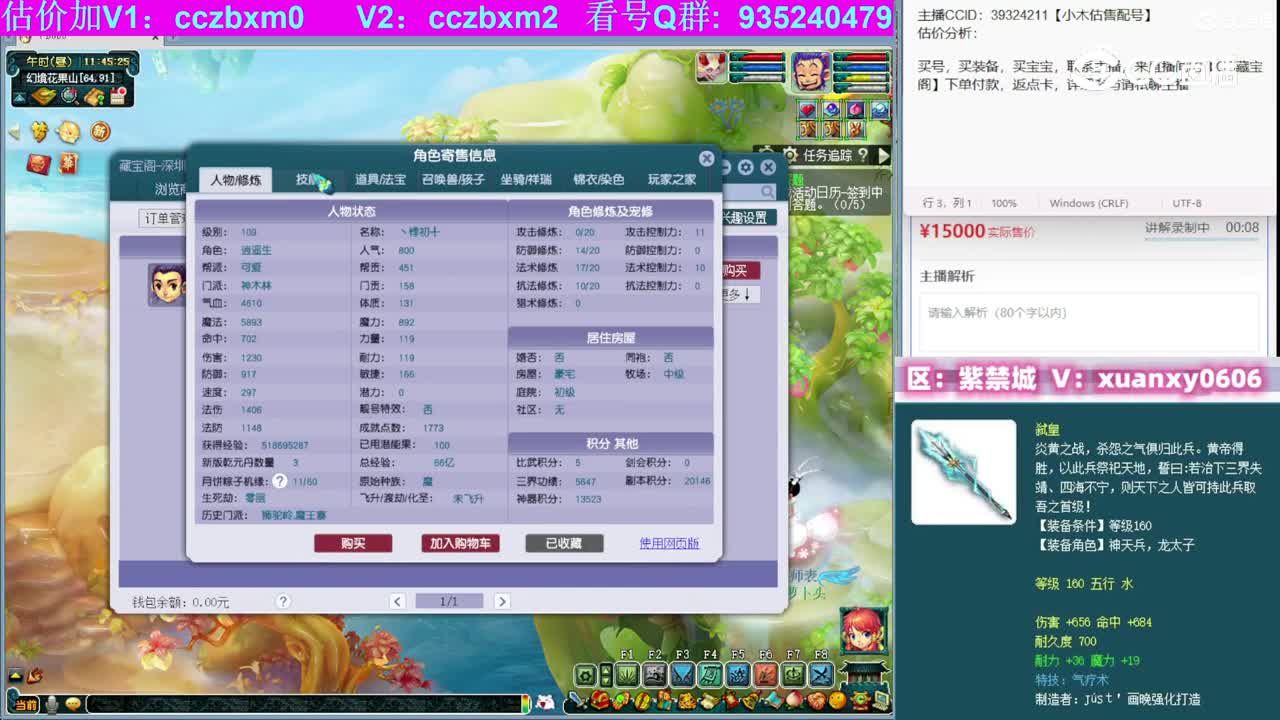Click the white pet face icon by the chat bar

545,702
